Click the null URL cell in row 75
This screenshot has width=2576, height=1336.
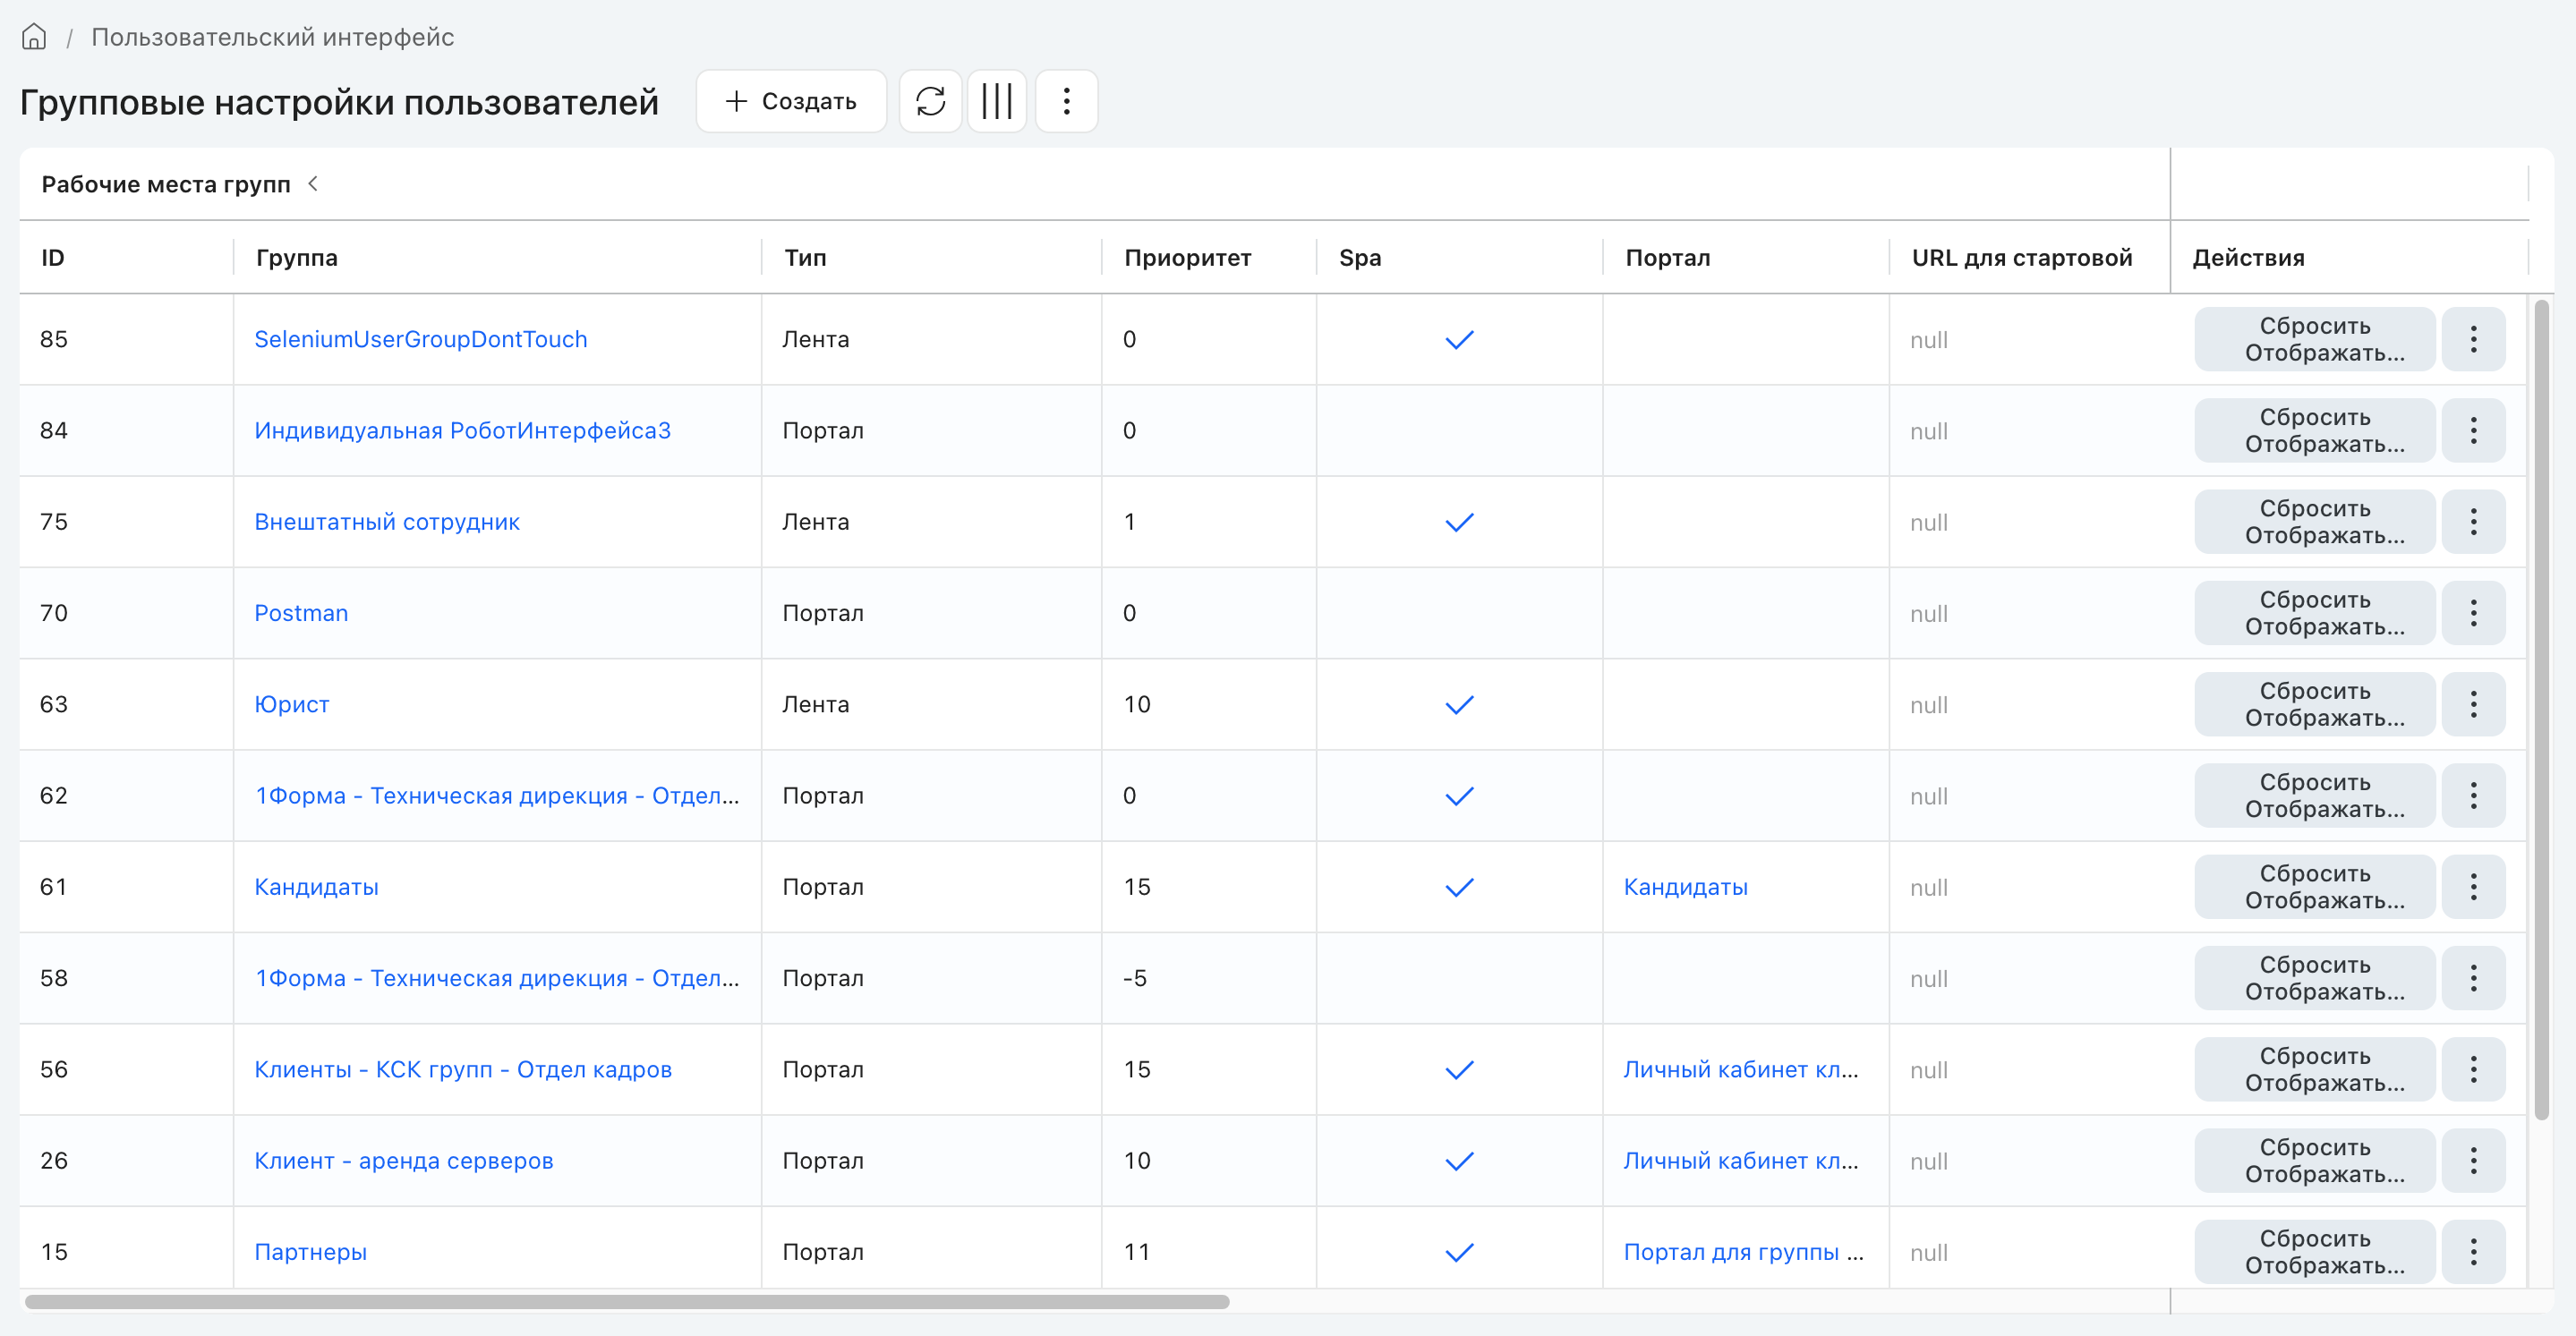click(1928, 522)
